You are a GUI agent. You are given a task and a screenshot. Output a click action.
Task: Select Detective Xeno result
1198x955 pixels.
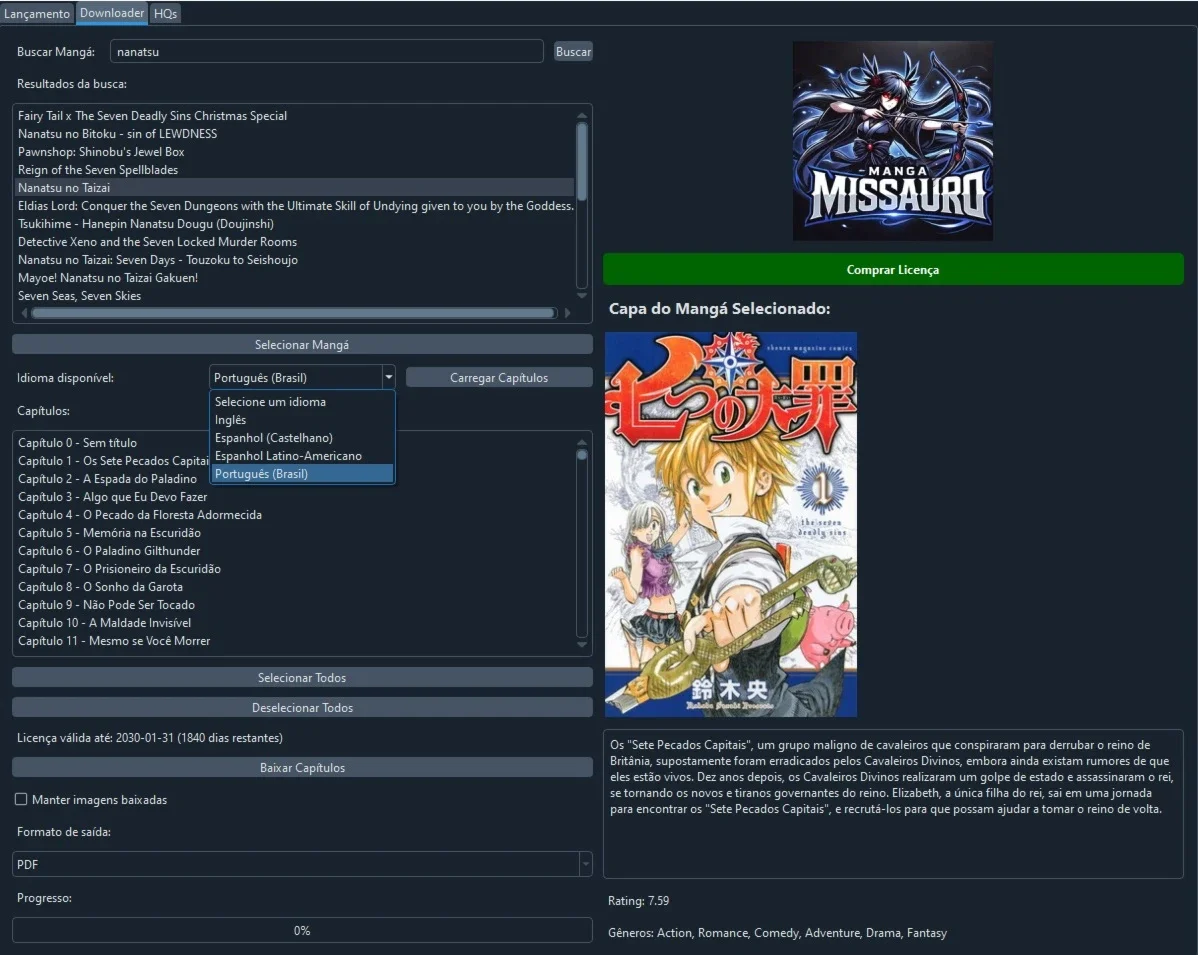coord(295,241)
